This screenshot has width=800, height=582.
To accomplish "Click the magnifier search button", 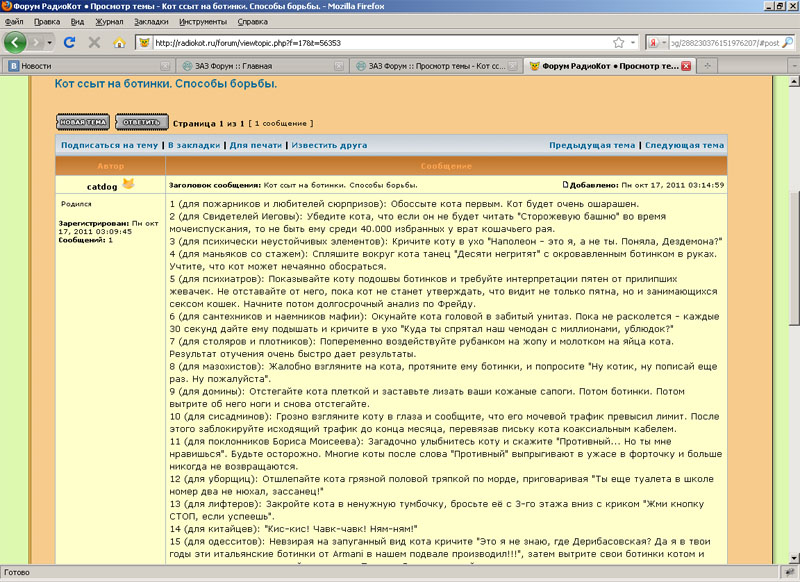I will pyautogui.click(x=788, y=43).
